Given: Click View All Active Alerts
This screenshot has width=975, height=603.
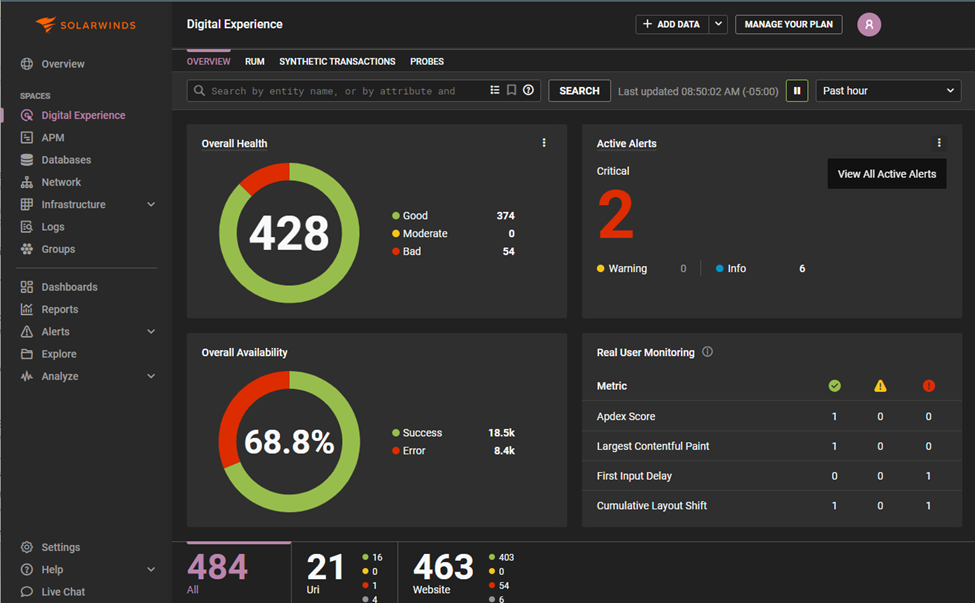Looking at the screenshot, I should (x=886, y=173).
